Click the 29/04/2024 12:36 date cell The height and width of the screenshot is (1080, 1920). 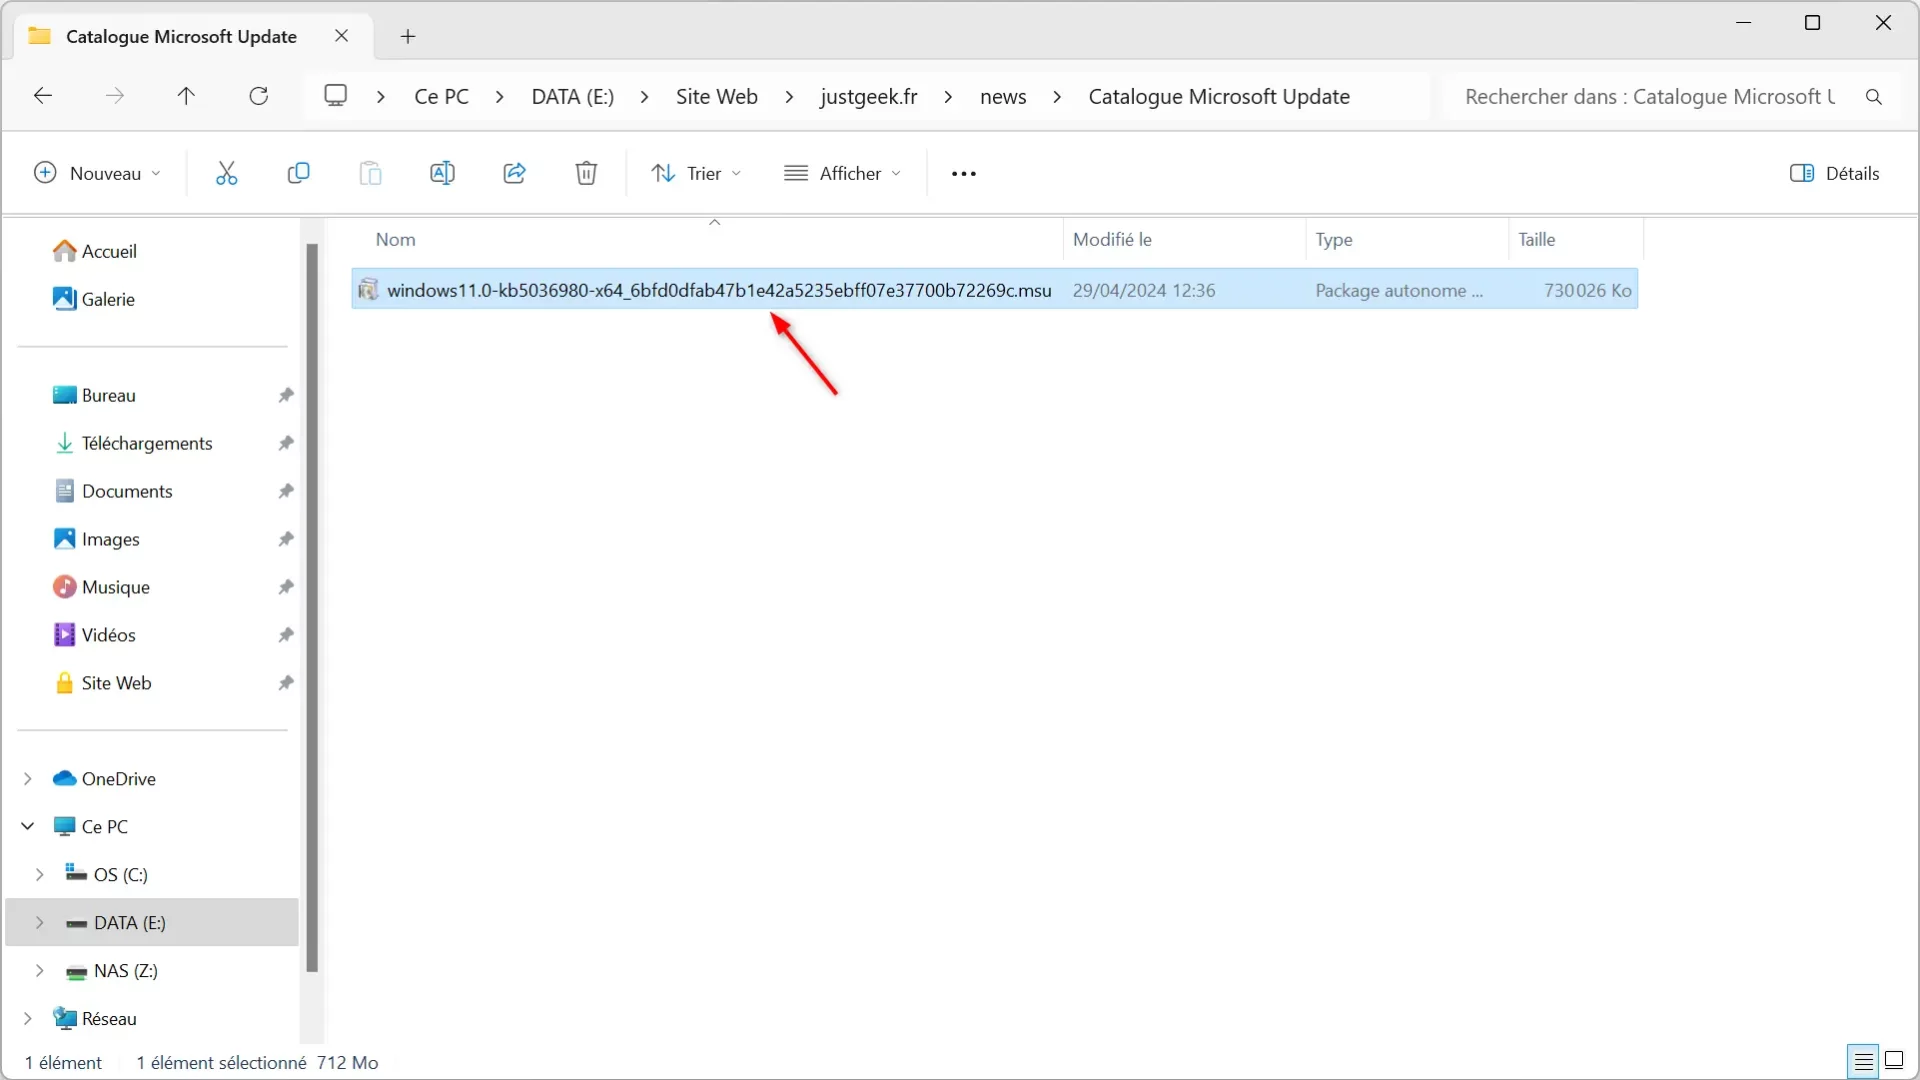coord(1144,290)
